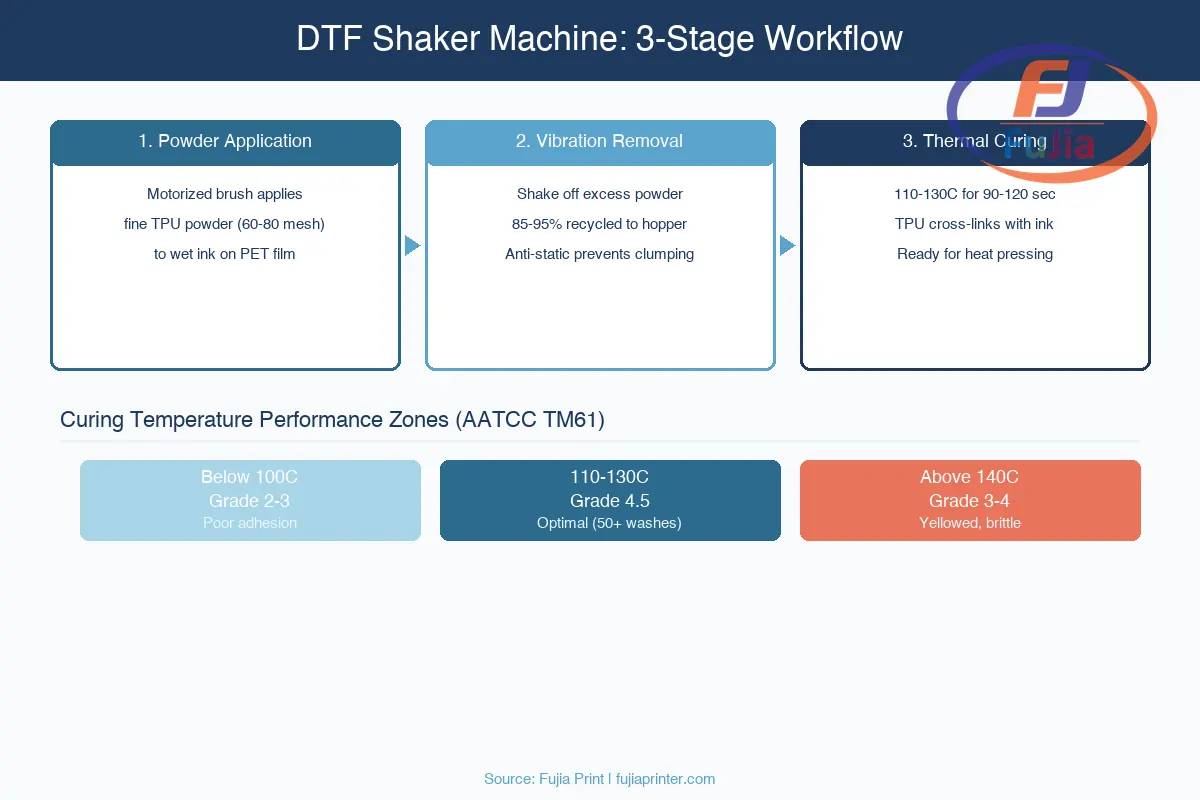Select the '1. Powder Application' card header
Screen dimensions: 1200x800
point(225,142)
